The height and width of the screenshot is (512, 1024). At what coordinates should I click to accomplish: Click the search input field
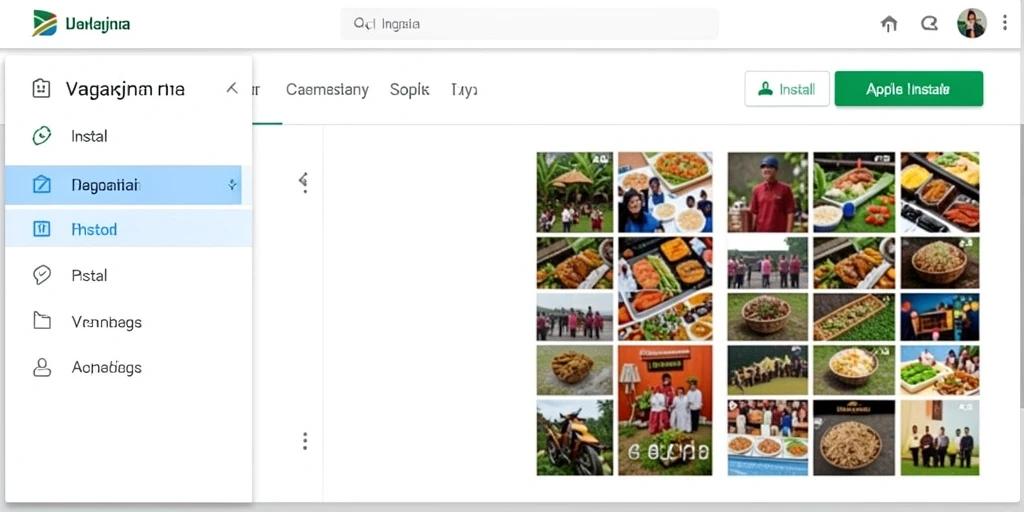(x=530, y=24)
